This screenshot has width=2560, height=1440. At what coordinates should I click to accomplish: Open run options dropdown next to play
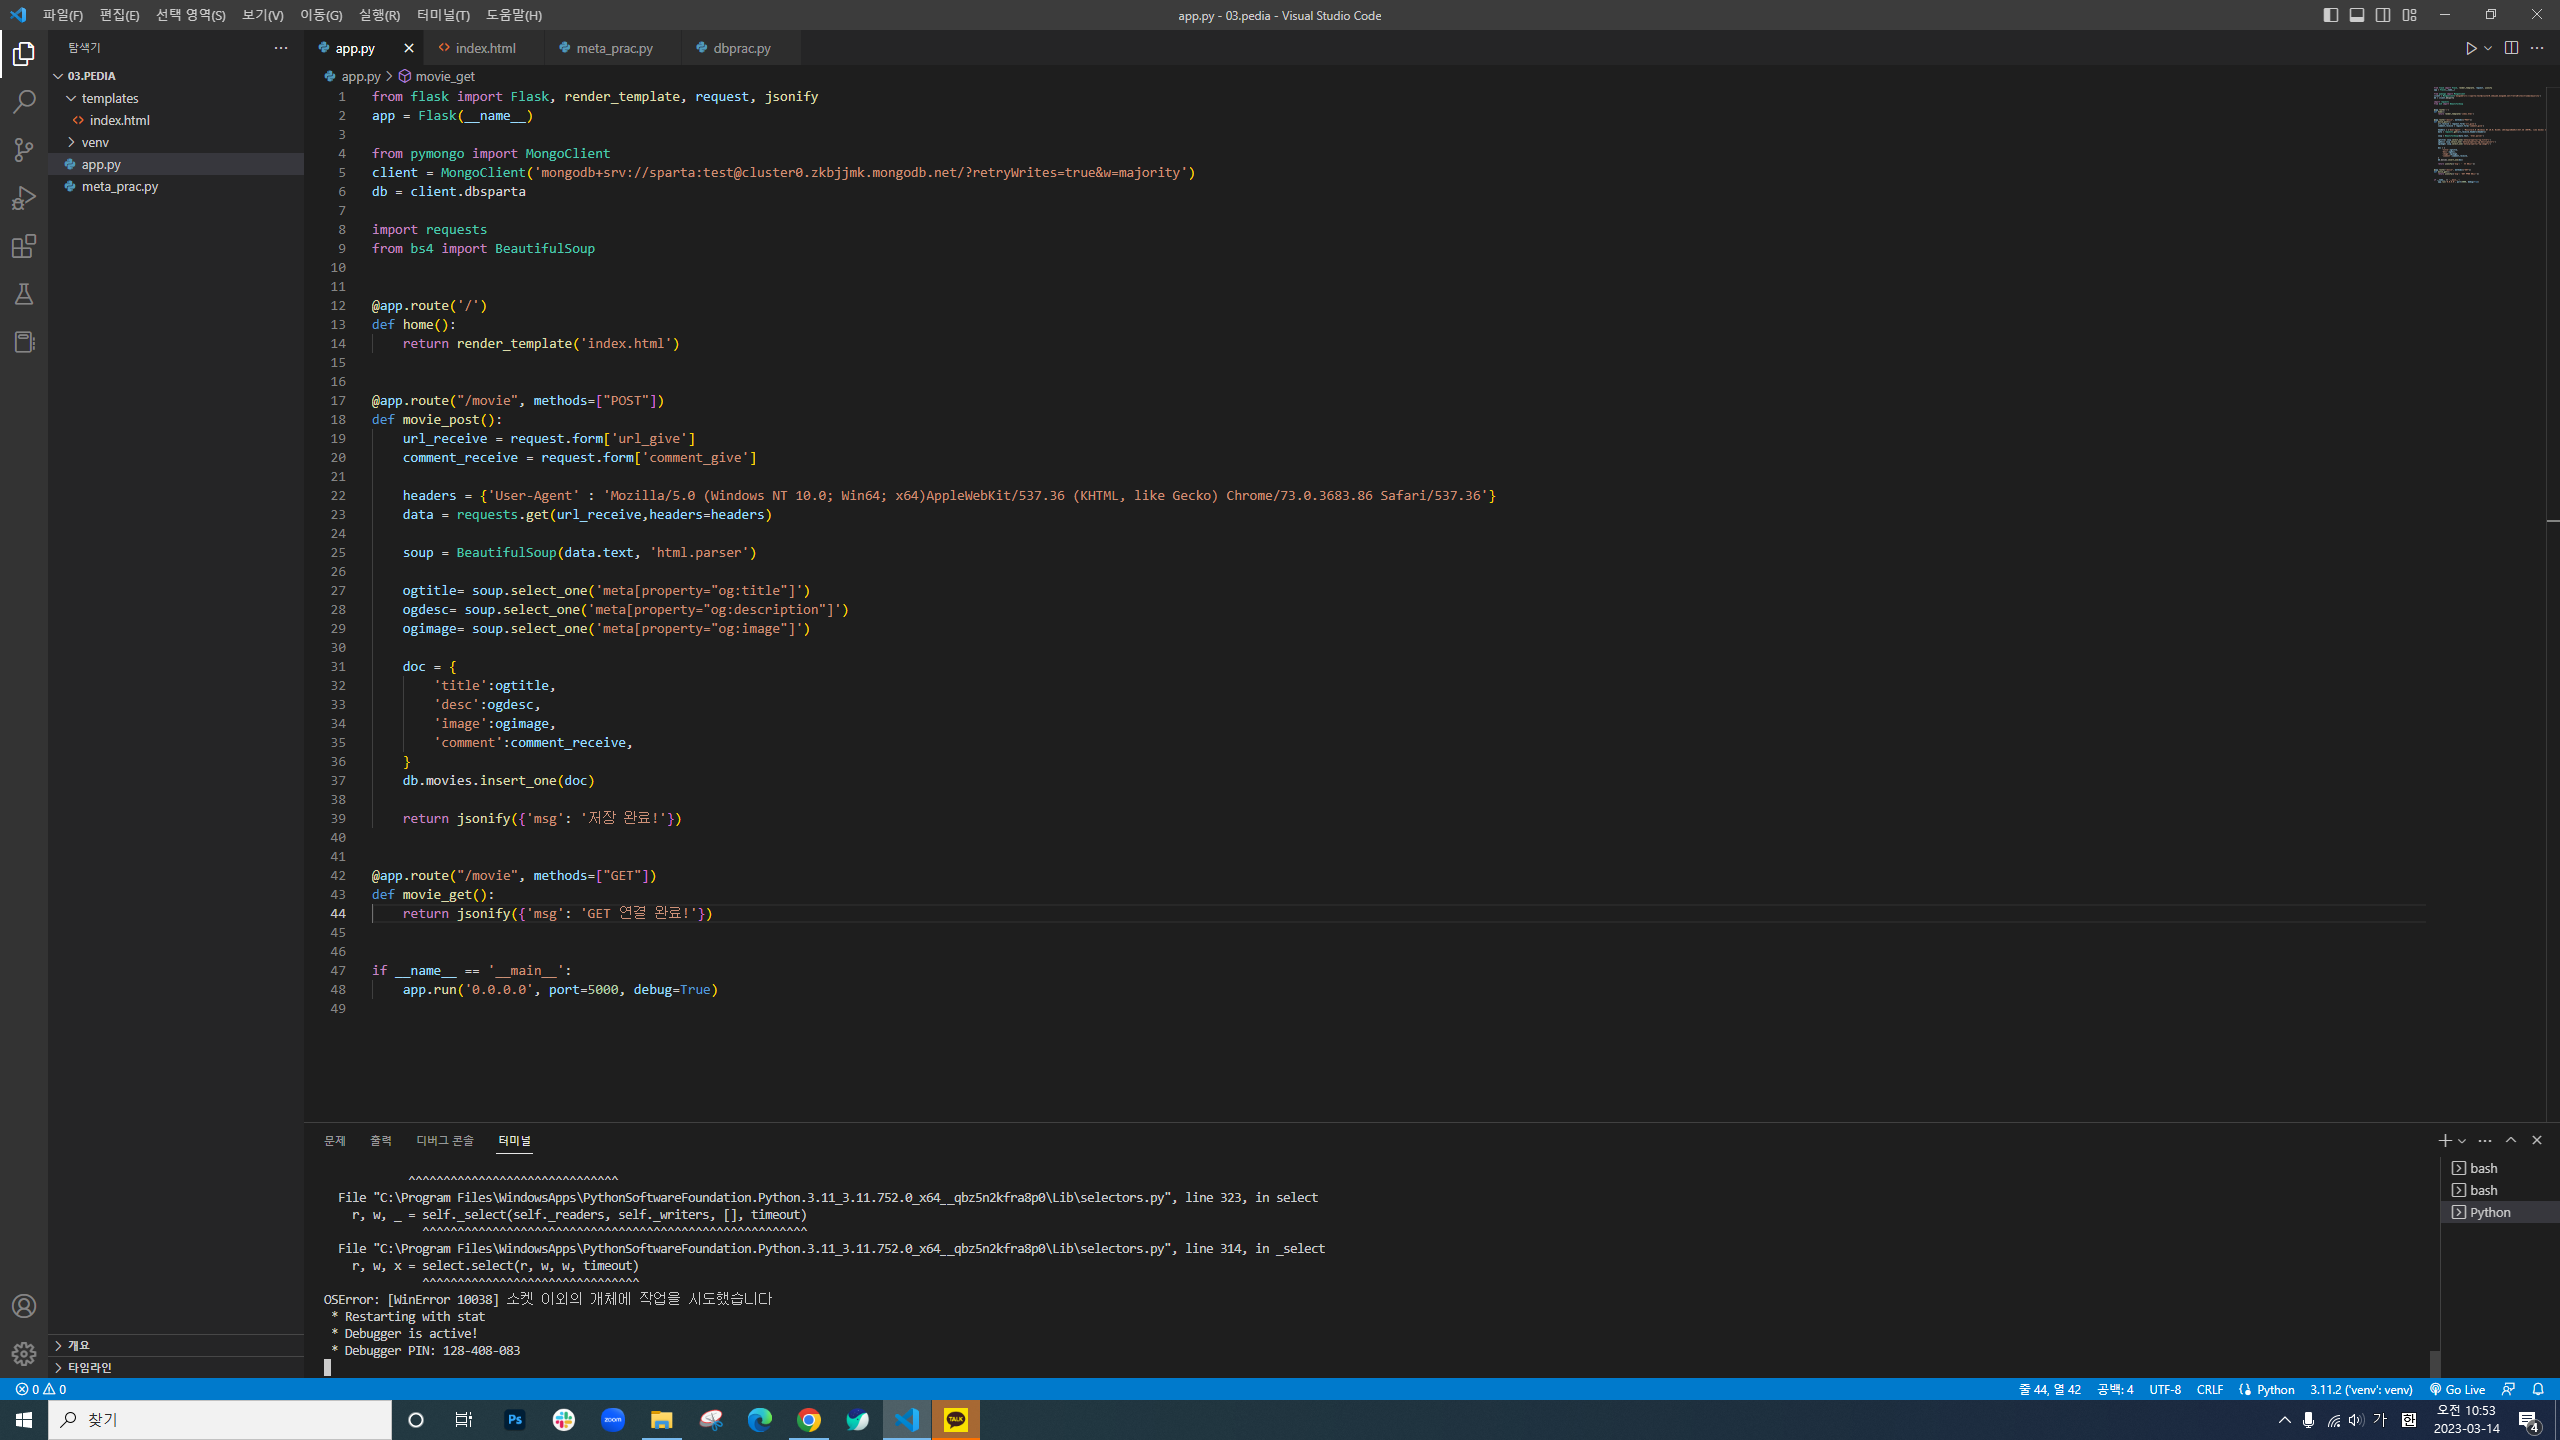tap(2488, 48)
